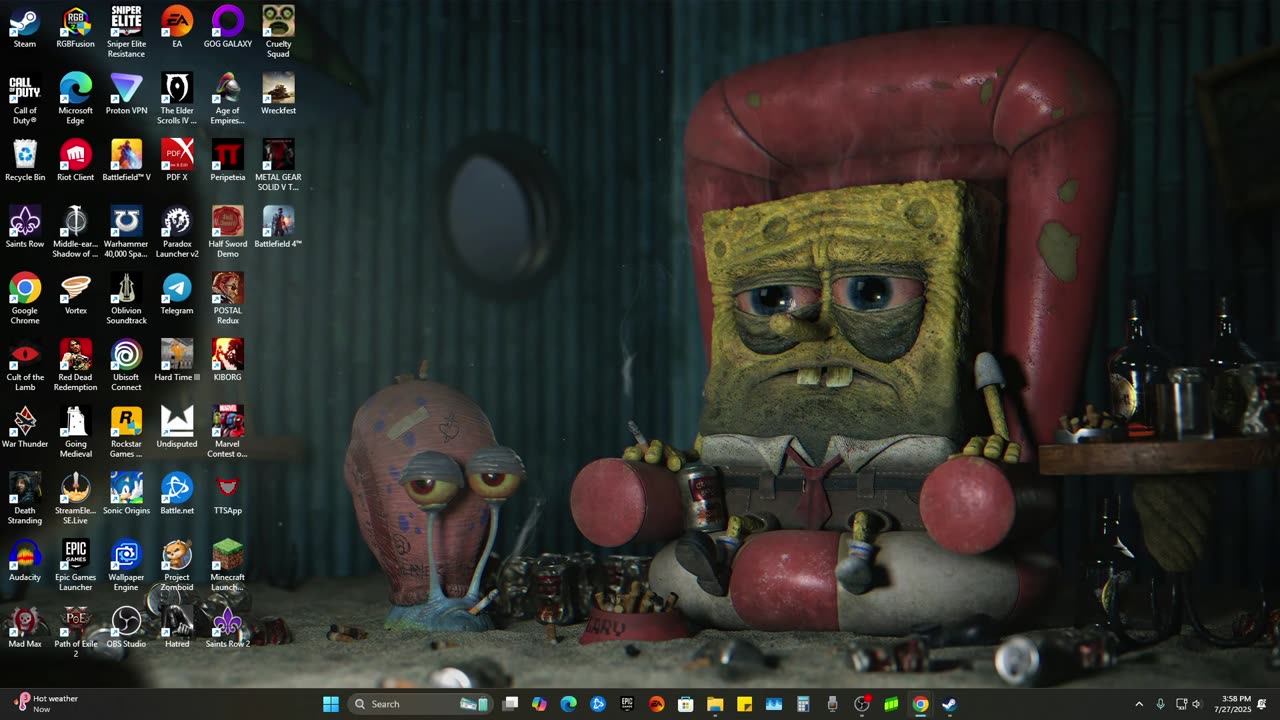Select the Path of Exile 2 icon

point(76,632)
